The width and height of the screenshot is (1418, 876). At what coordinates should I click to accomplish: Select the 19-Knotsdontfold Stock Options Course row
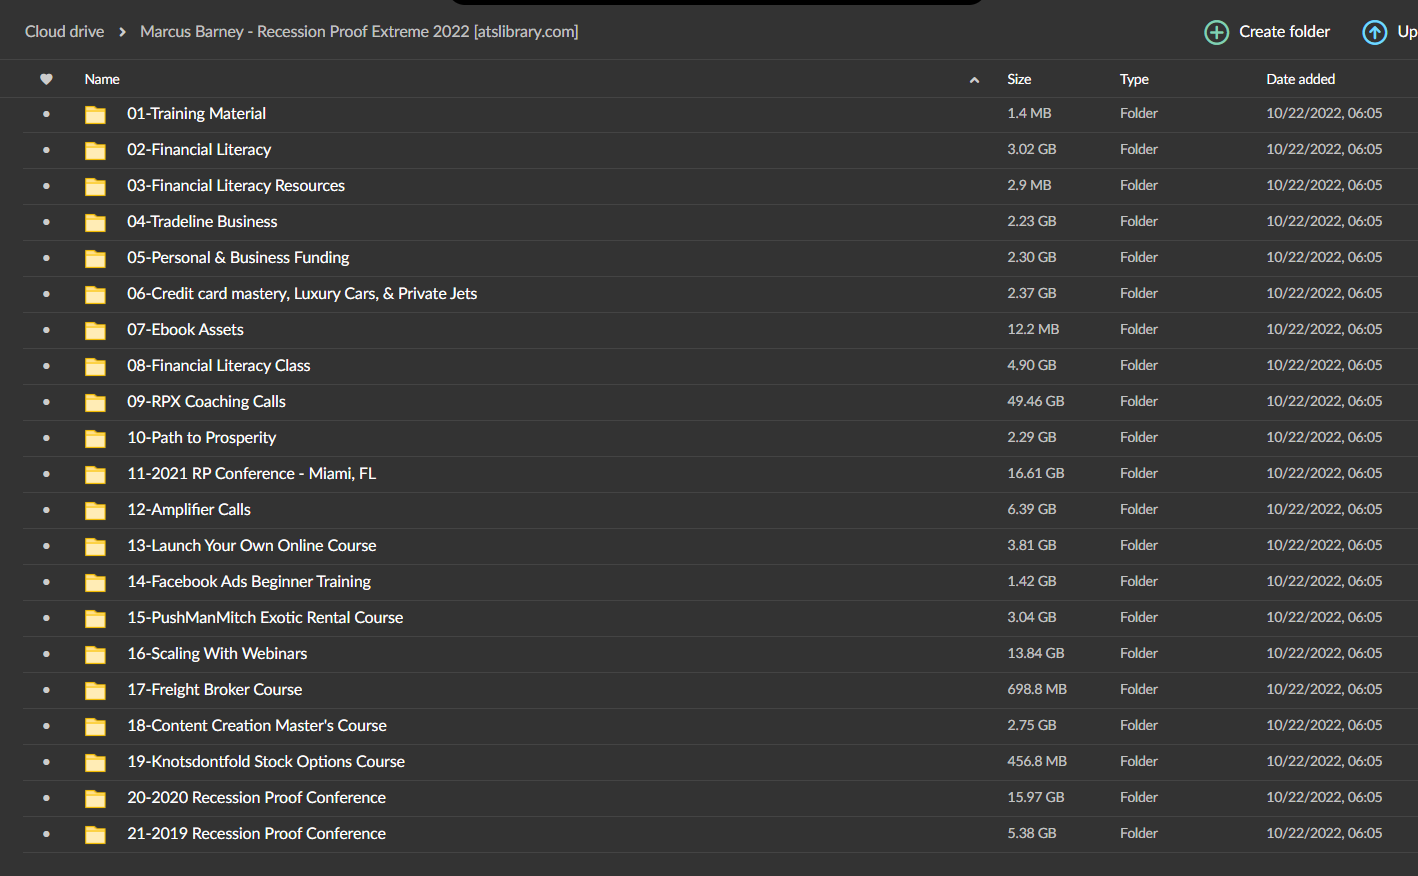tap(720, 762)
